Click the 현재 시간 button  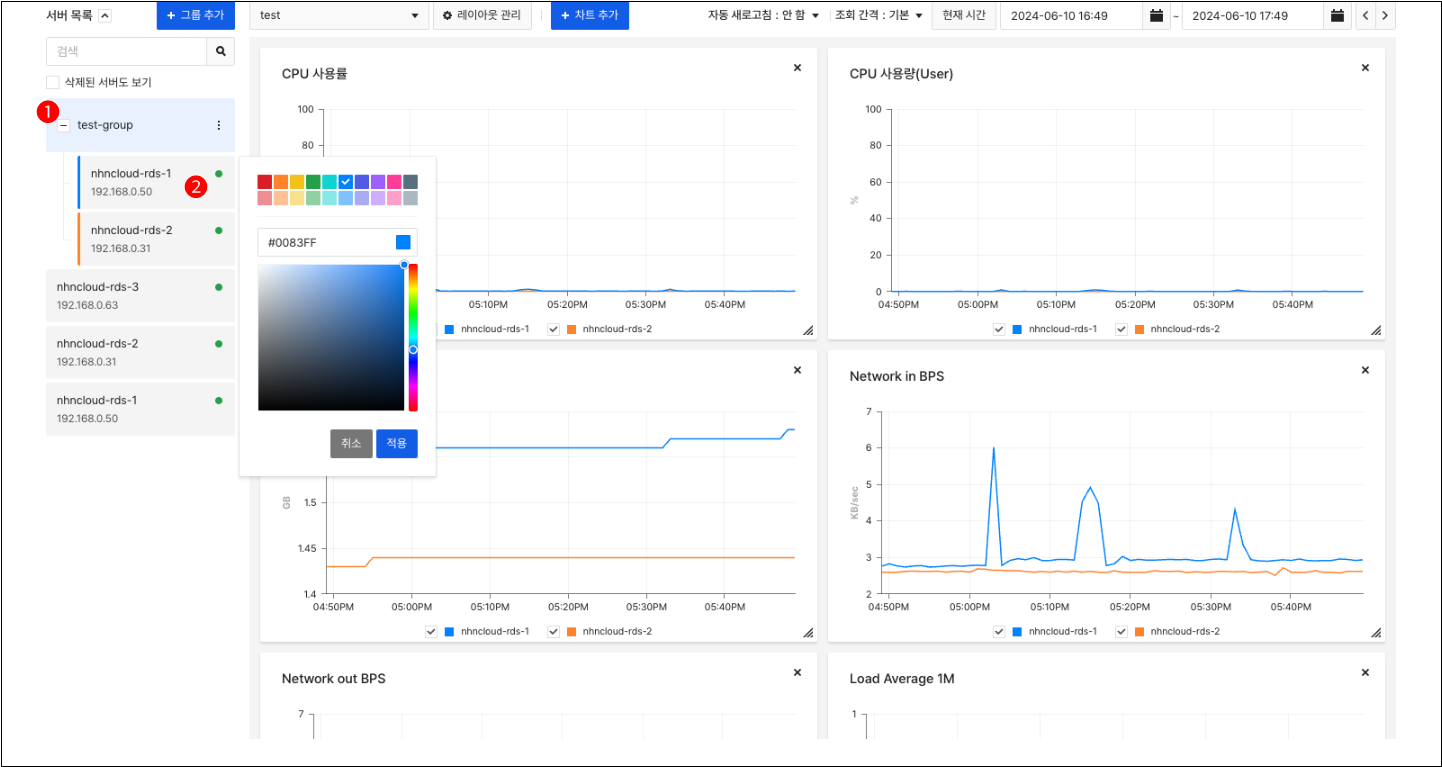(964, 16)
